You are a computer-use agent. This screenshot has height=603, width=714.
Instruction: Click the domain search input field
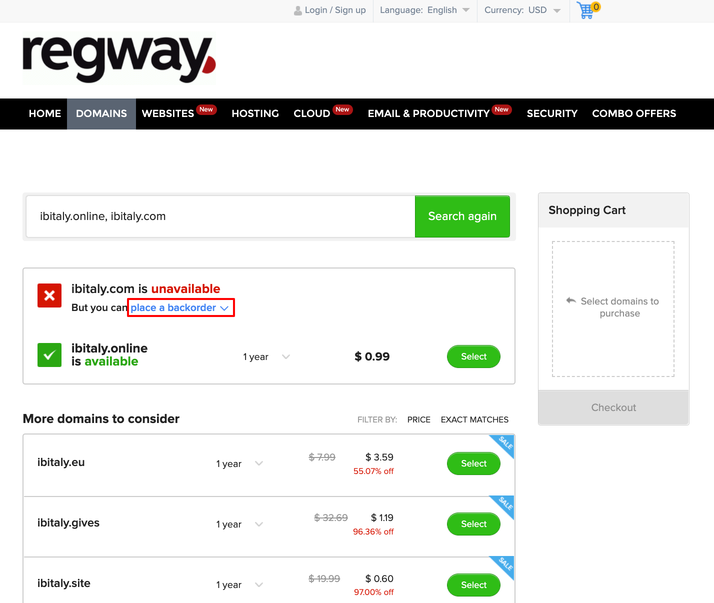[x=220, y=216]
